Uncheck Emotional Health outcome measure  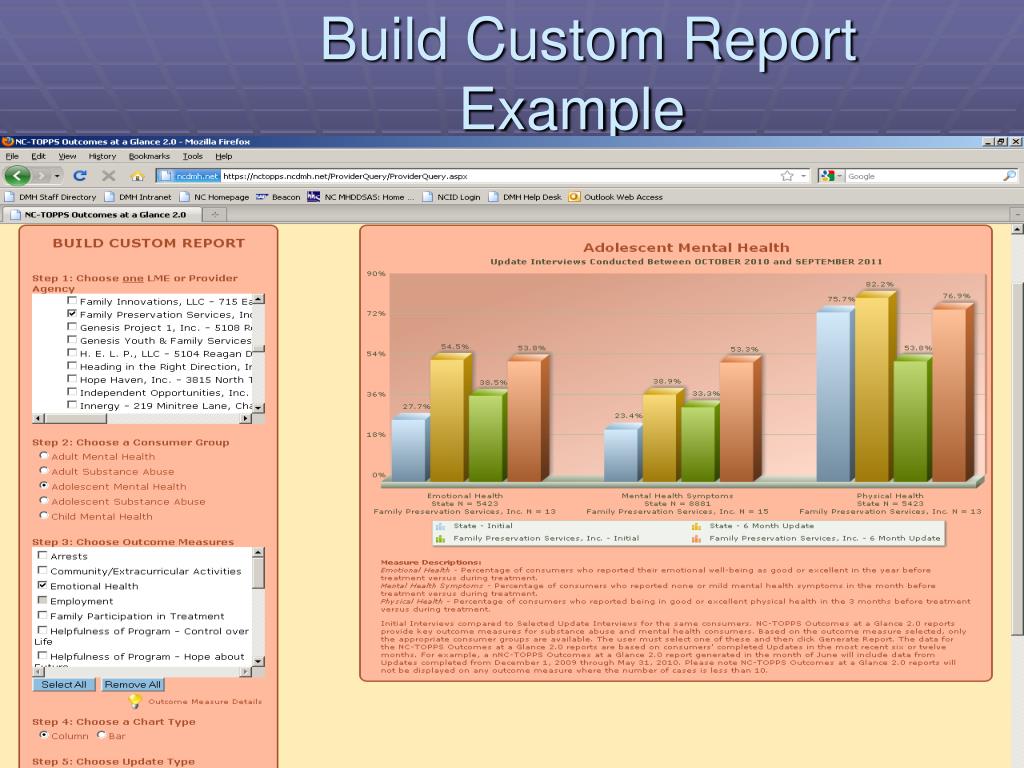click(42, 585)
